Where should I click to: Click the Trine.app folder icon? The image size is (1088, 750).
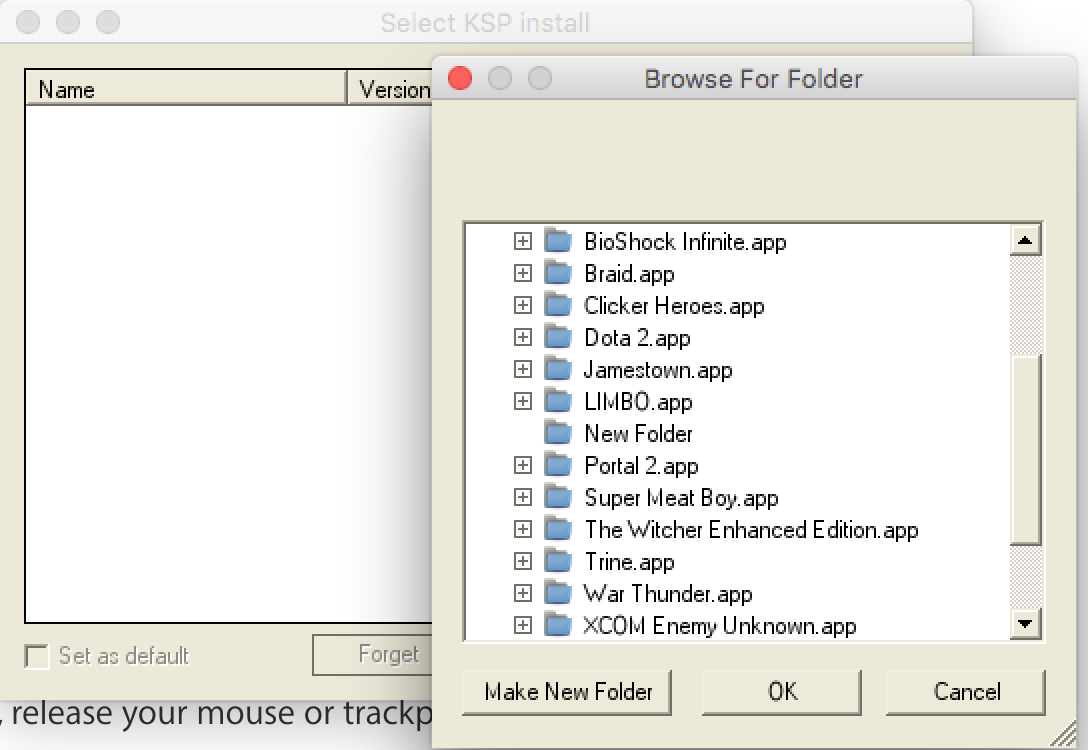point(558,561)
